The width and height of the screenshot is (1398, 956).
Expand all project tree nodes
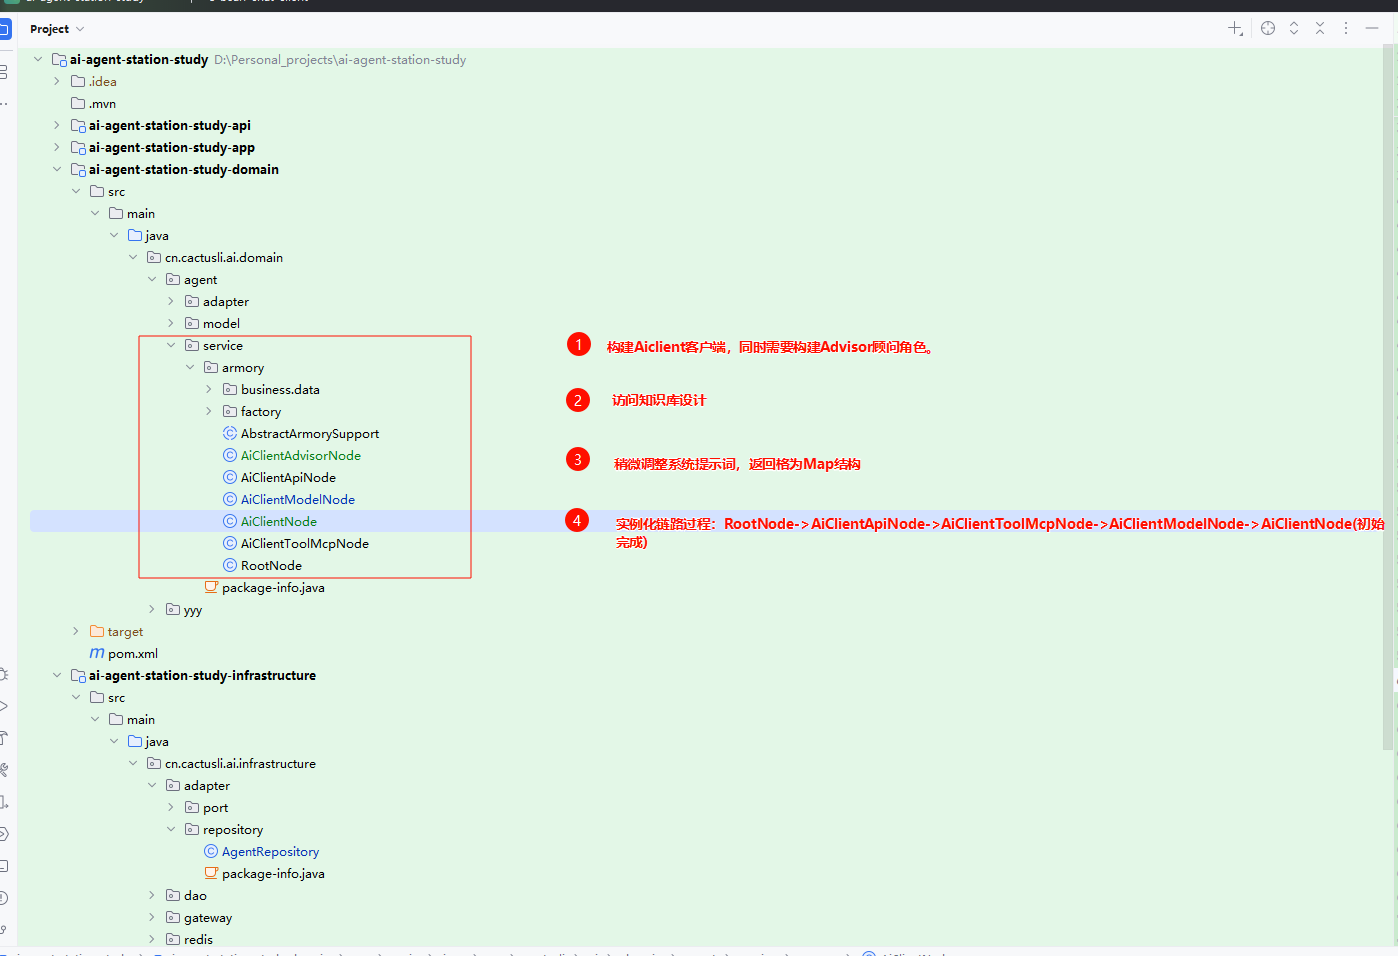coord(1294,29)
